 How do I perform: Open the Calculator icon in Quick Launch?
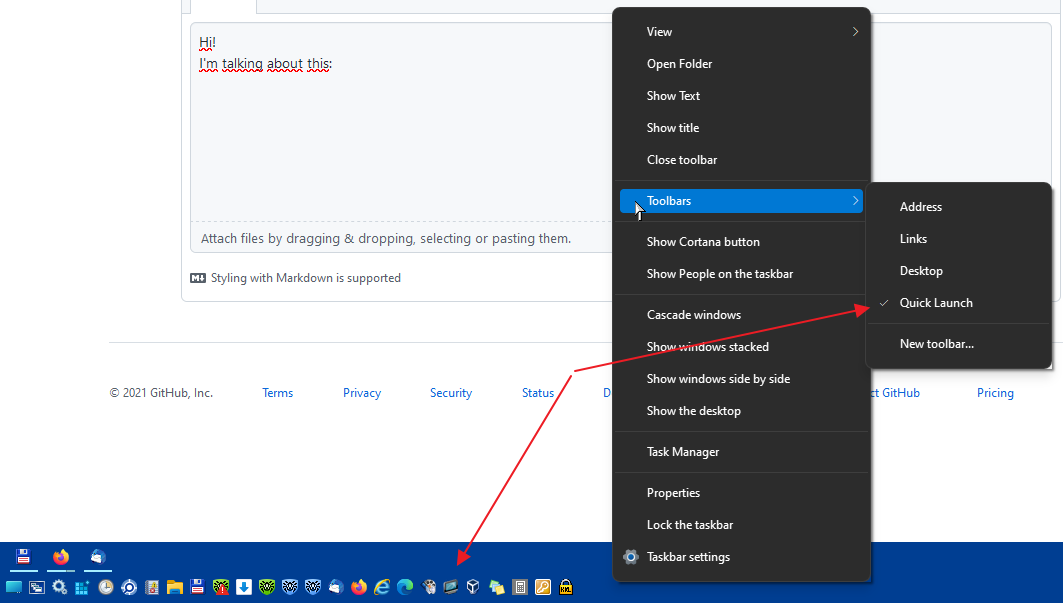[520, 587]
